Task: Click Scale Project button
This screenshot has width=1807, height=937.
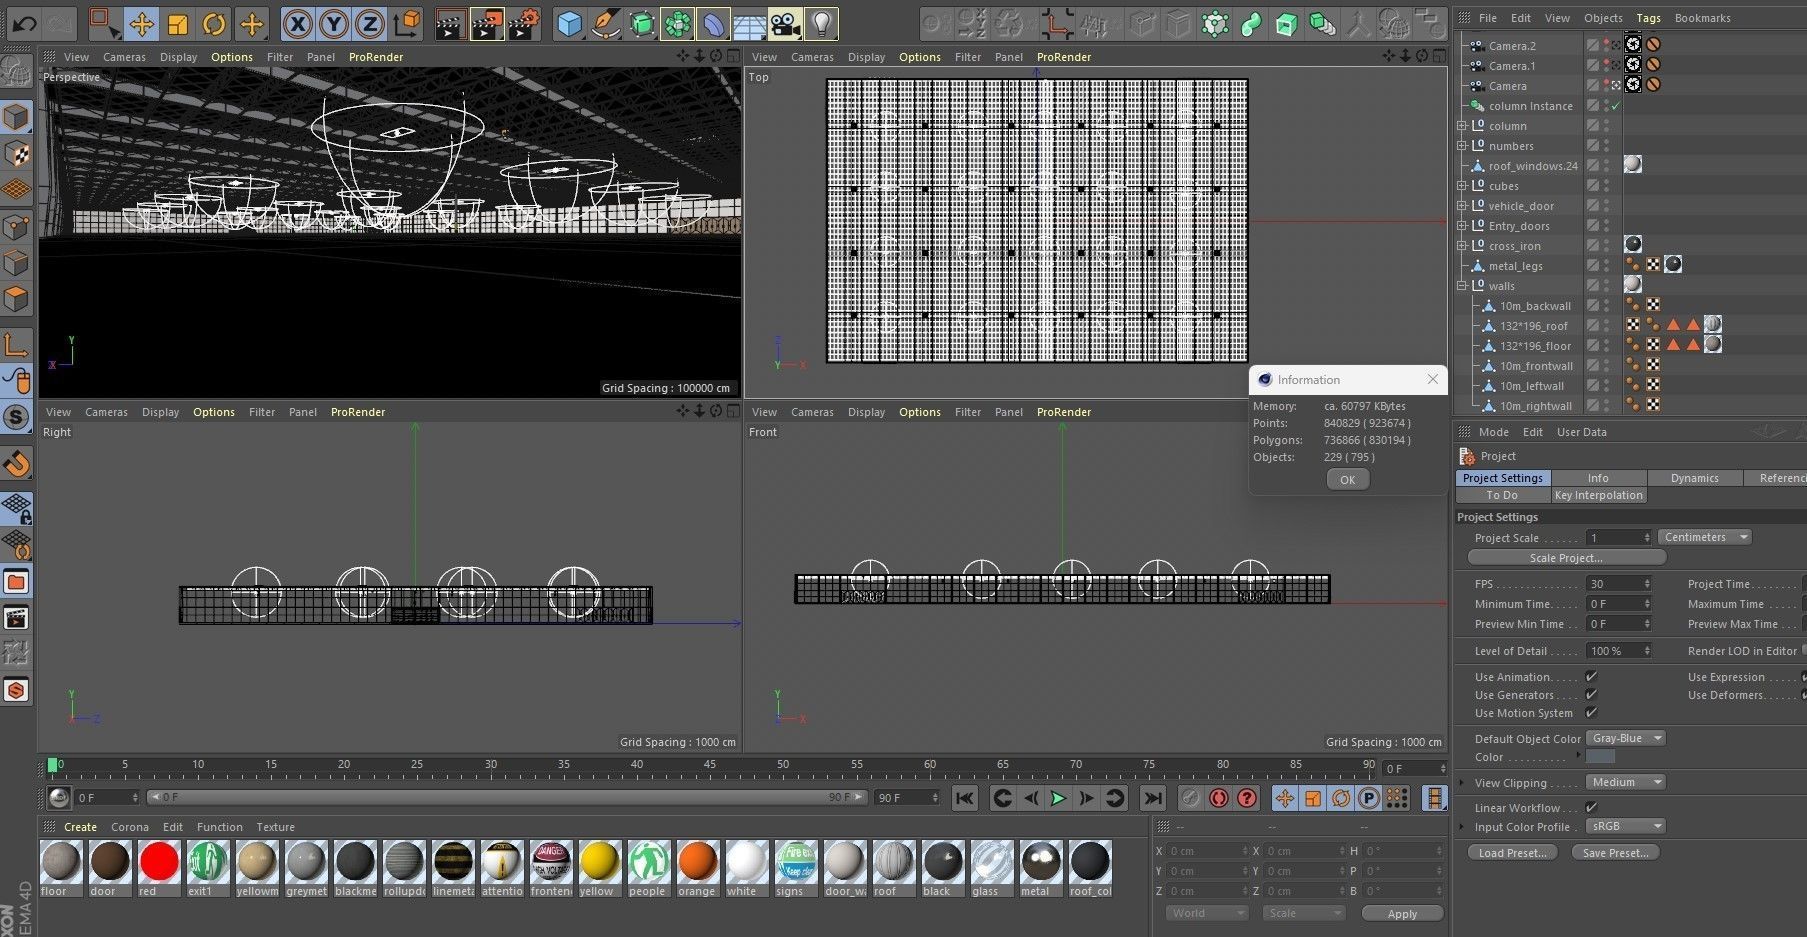Action: click(1566, 558)
